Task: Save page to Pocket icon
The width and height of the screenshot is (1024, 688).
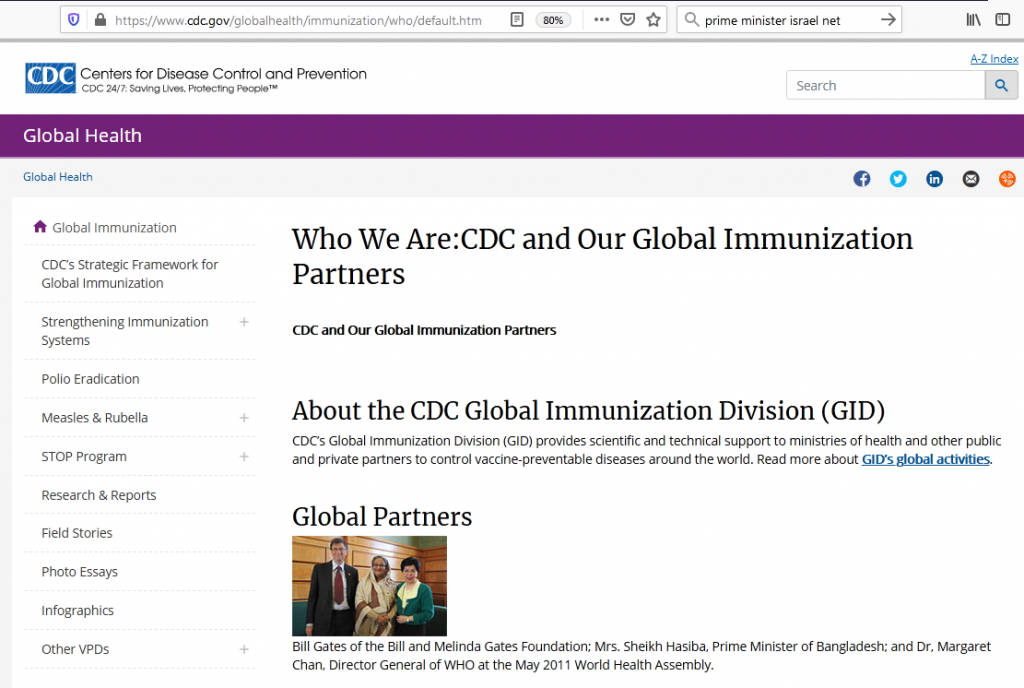Action: pos(628,20)
